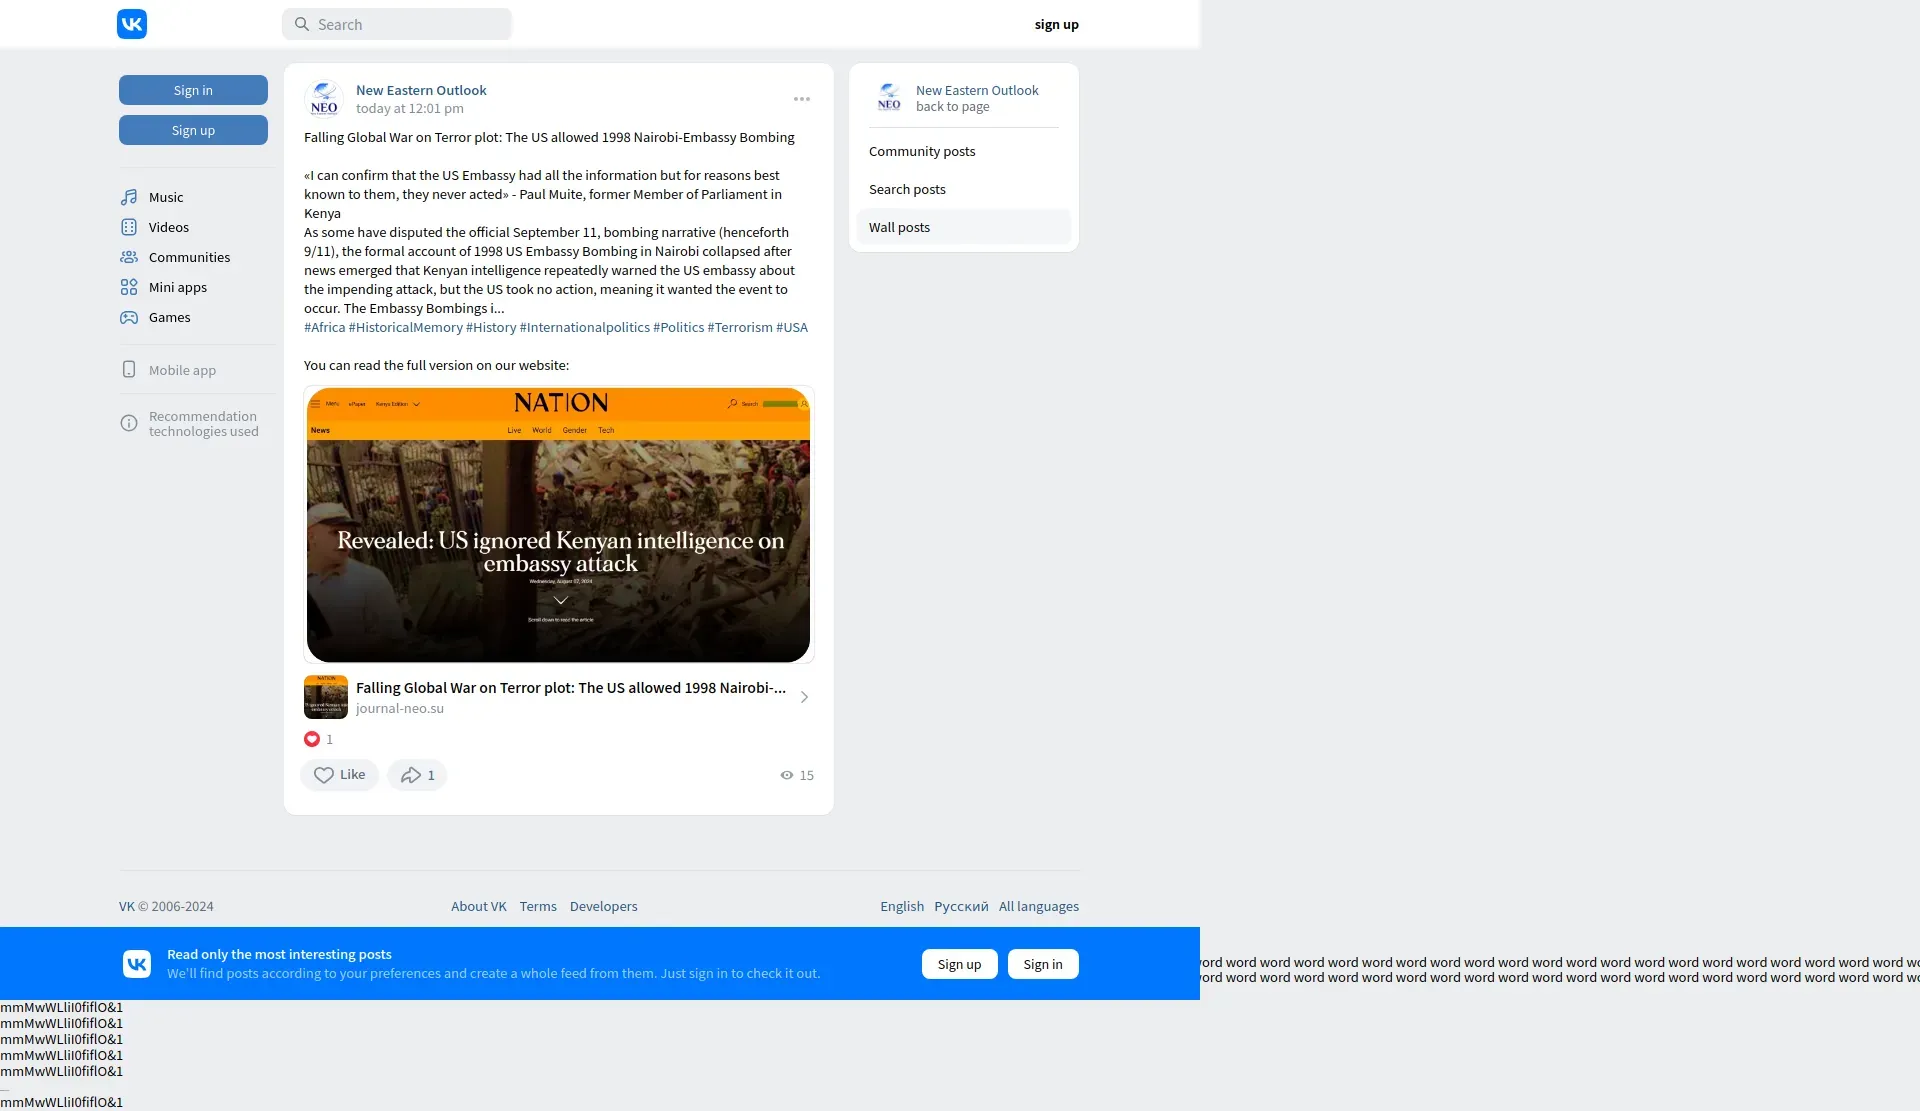The image size is (1920, 1111).
Task: Select the Community posts menu item
Action: click(922, 151)
